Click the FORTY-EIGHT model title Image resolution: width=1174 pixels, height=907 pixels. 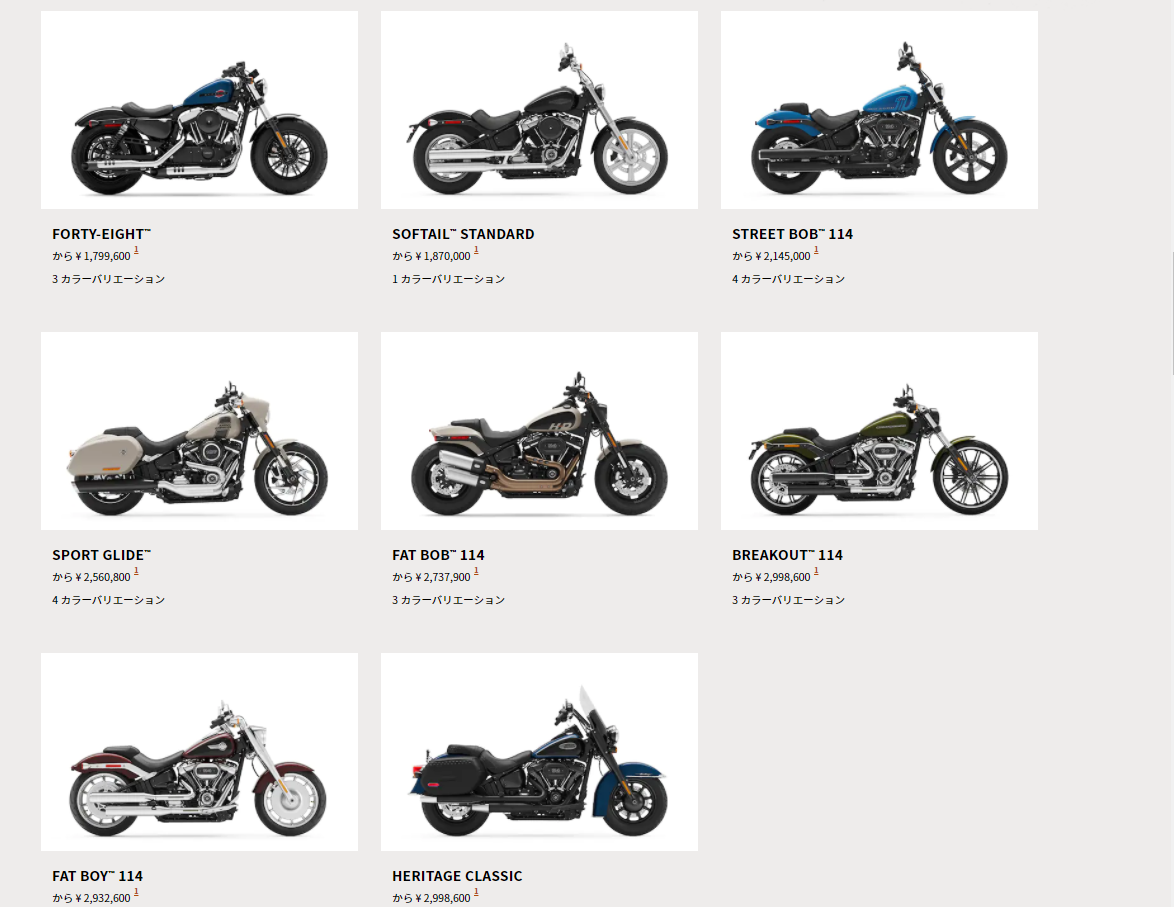pyautogui.click(x=102, y=234)
